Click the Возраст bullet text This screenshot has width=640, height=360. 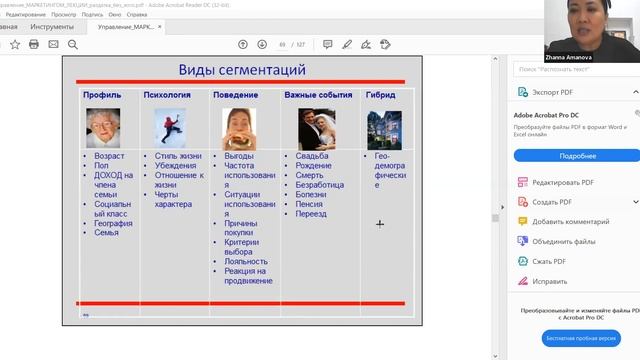click(109, 156)
